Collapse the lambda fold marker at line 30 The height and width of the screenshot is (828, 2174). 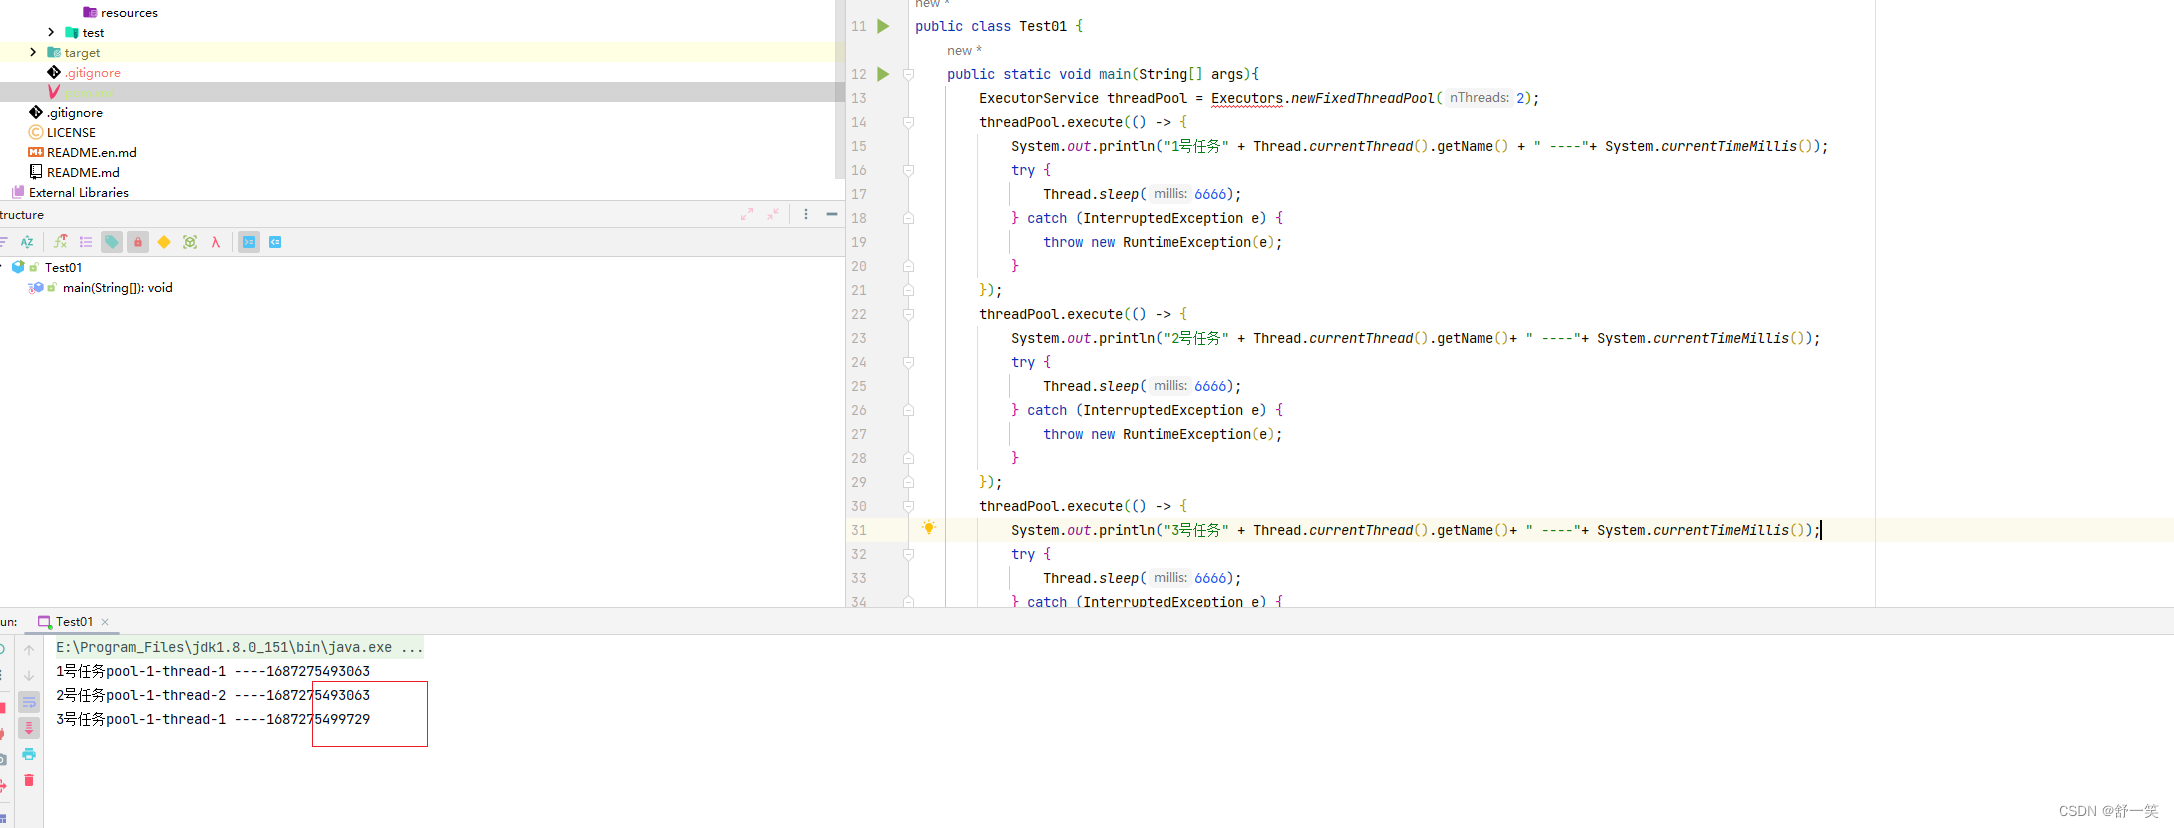pos(908,506)
